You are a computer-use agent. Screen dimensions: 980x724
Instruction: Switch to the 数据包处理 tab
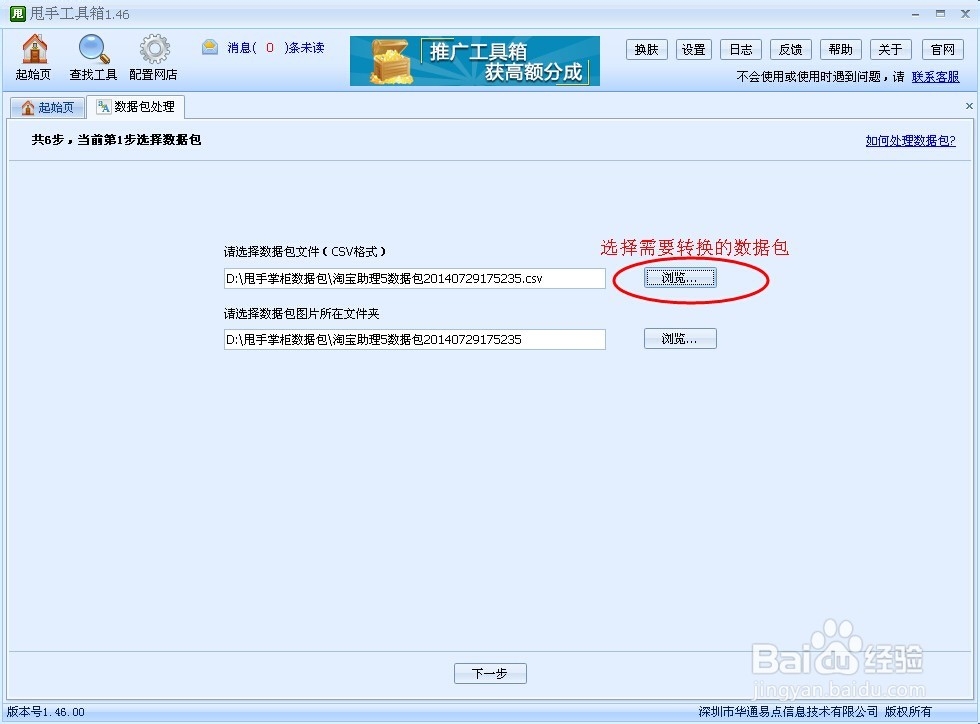[x=135, y=106]
